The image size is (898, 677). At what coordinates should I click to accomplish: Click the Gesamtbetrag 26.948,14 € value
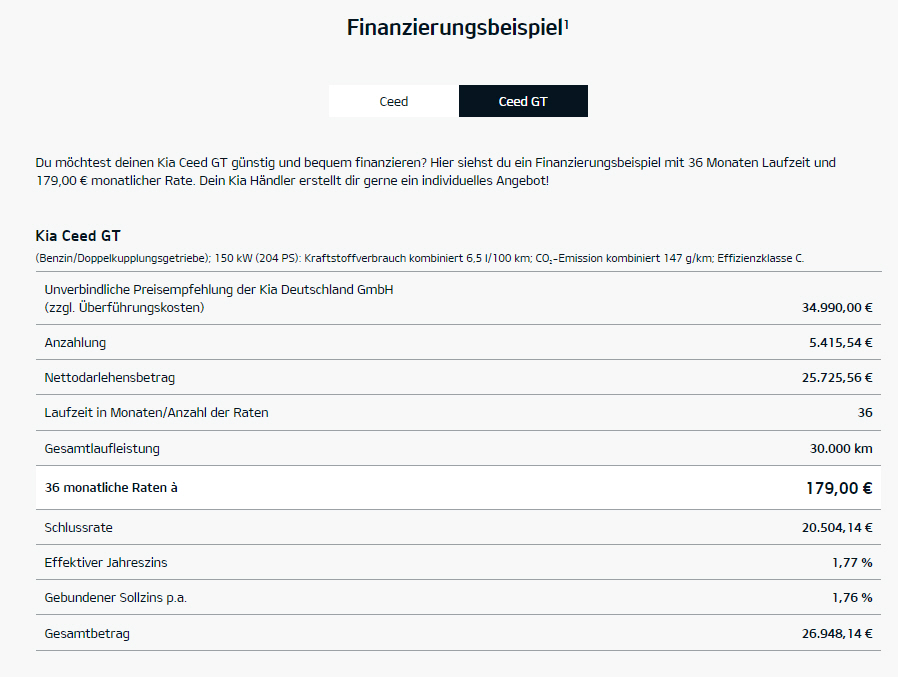pos(837,633)
